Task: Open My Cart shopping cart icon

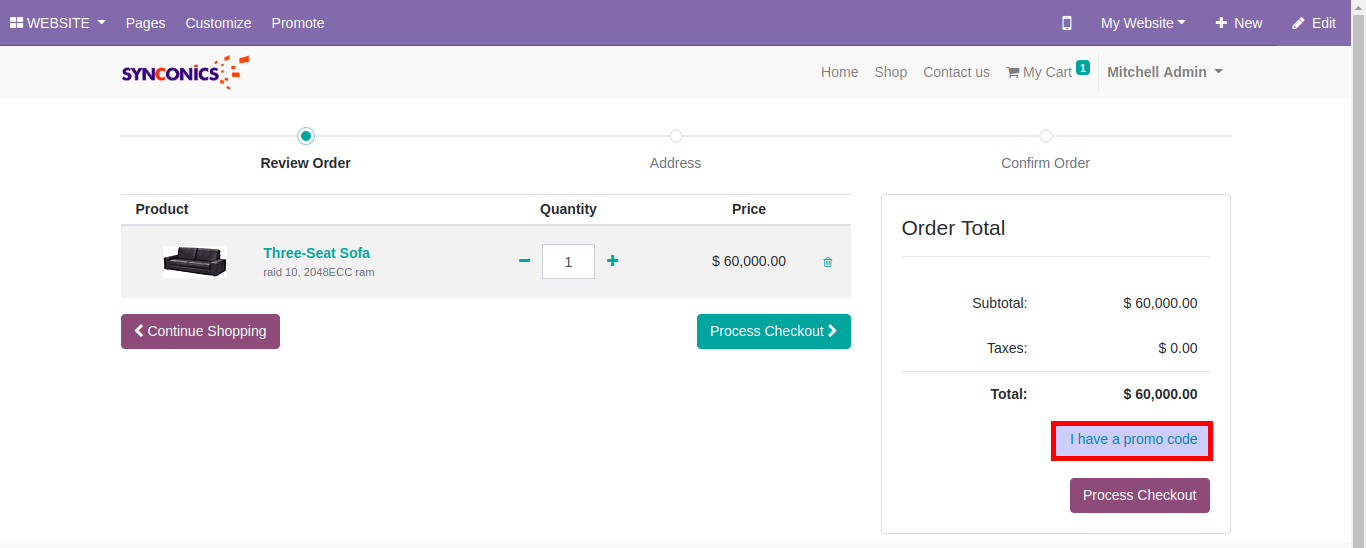Action: (1013, 72)
